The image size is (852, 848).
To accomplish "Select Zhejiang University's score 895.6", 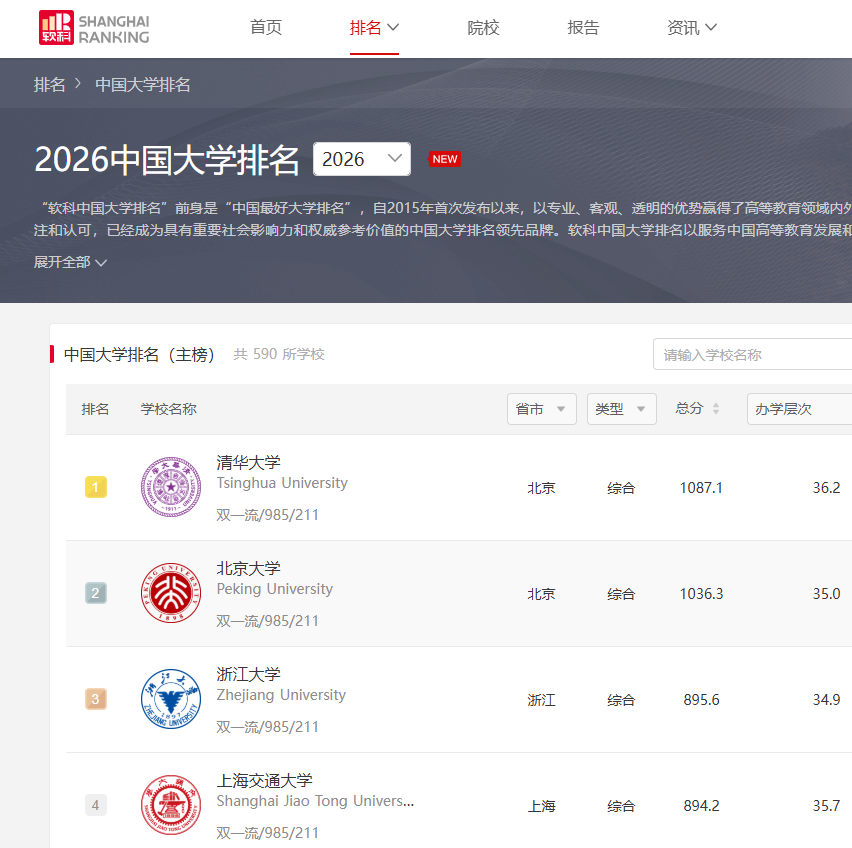I will coord(701,700).
